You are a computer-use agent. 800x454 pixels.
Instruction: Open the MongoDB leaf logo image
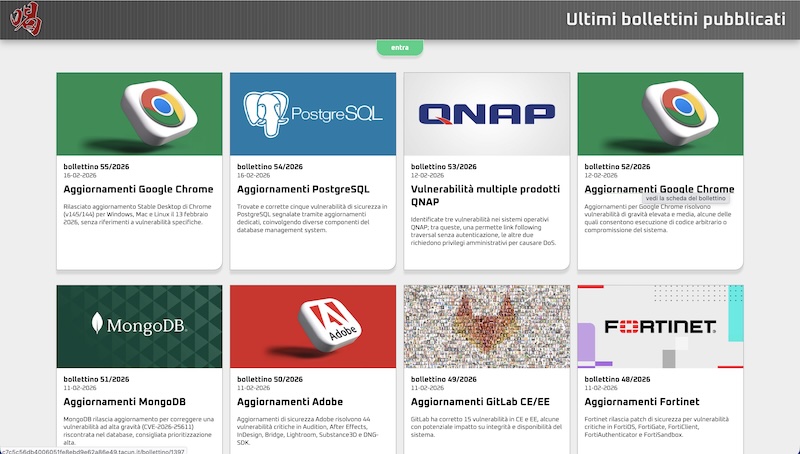[139, 326]
